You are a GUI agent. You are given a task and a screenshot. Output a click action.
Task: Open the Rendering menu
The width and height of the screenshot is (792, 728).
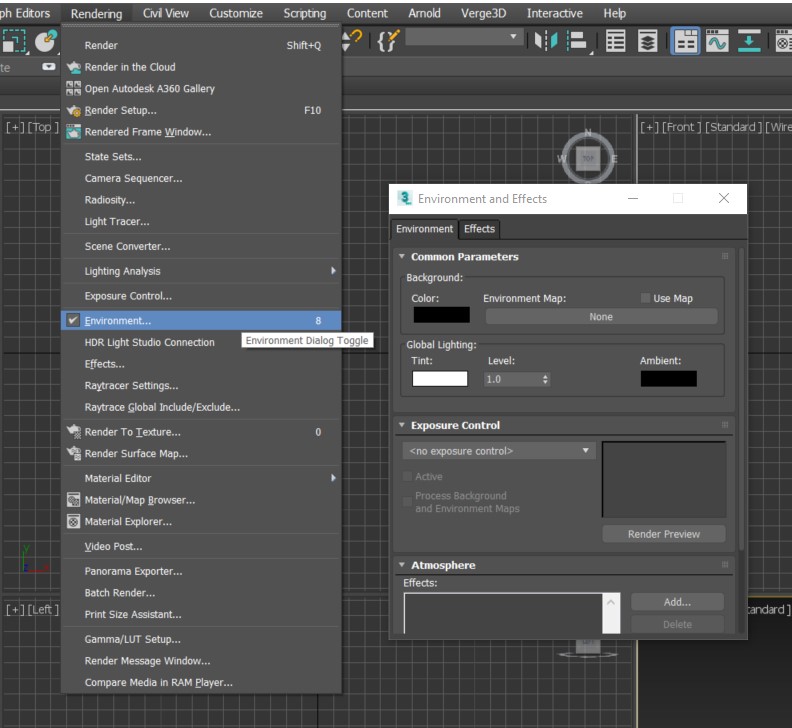pyautogui.click(x=96, y=14)
